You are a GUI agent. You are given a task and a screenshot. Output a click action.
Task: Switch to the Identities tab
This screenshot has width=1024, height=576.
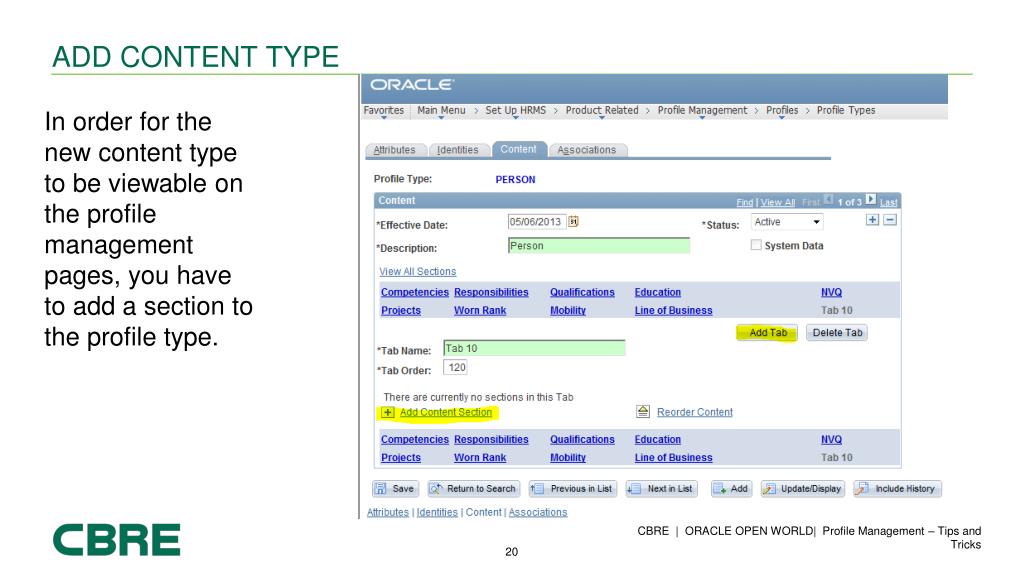[458, 150]
